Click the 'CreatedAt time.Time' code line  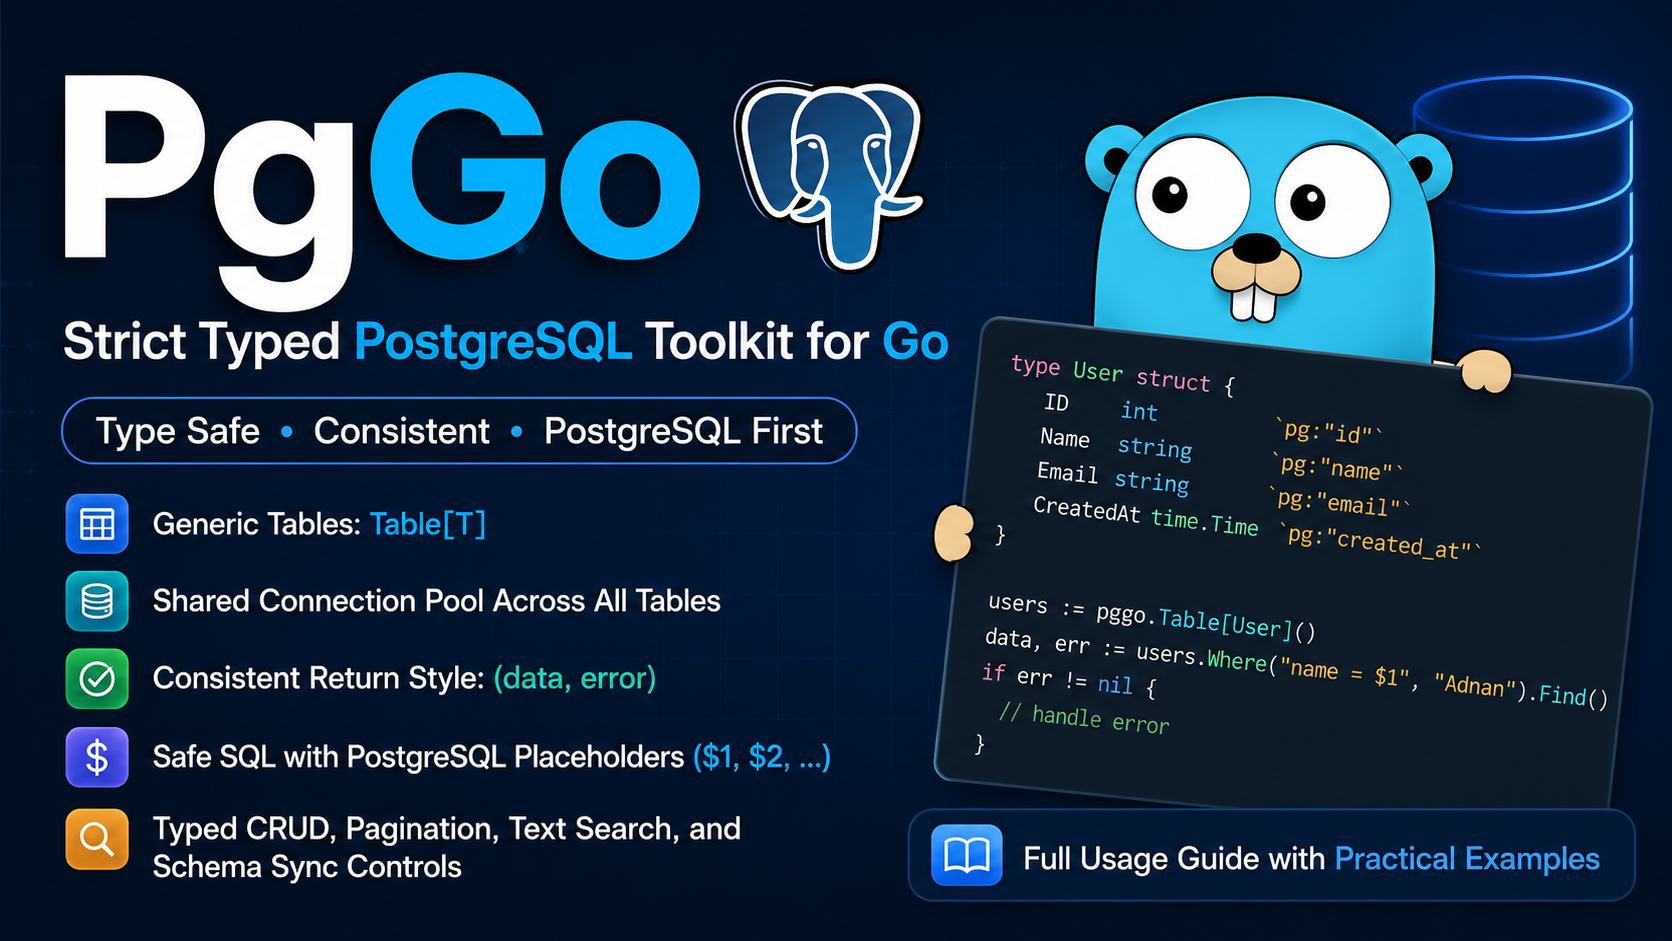pyautogui.click(x=1146, y=516)
